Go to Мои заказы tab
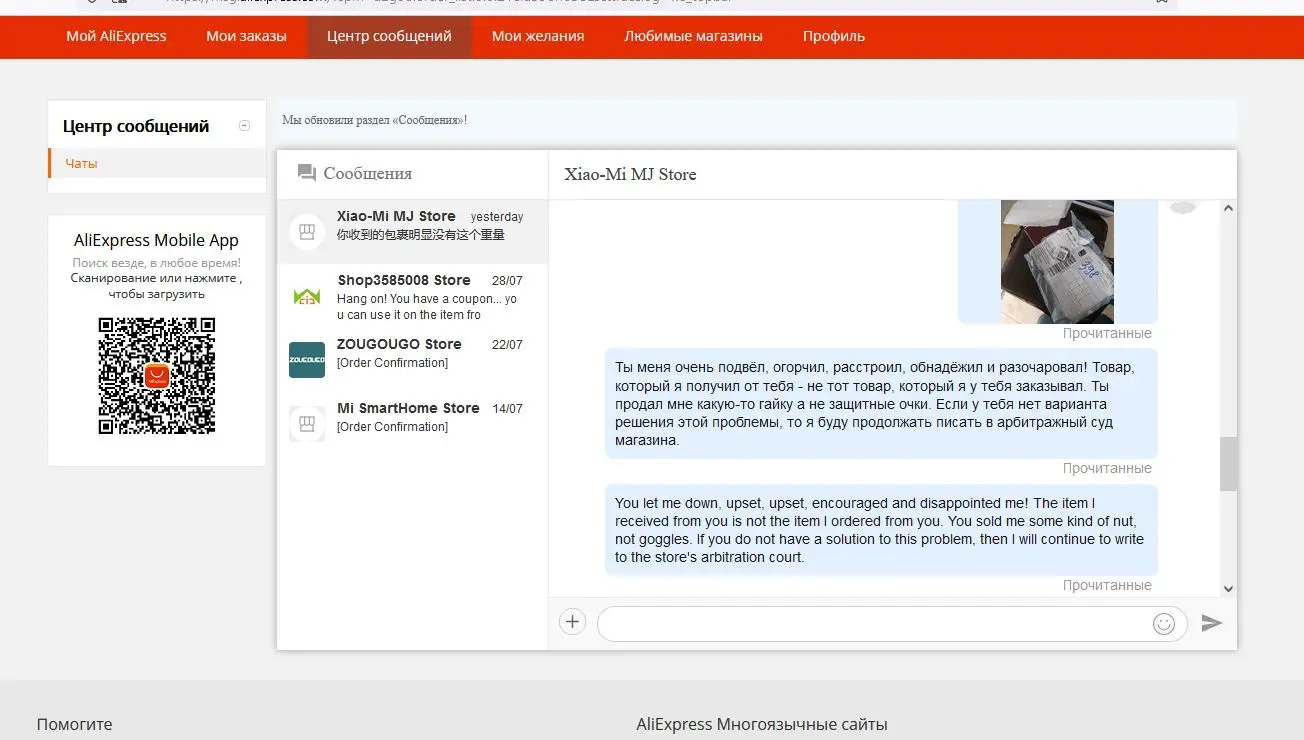The image size is (1304, 740). [x=246, y=36]
